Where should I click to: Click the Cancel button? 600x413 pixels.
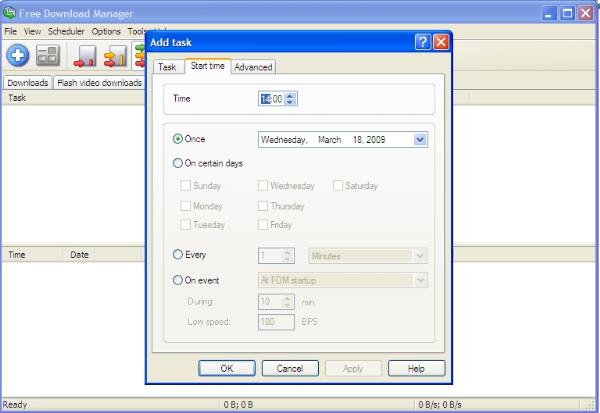(290, 368)
